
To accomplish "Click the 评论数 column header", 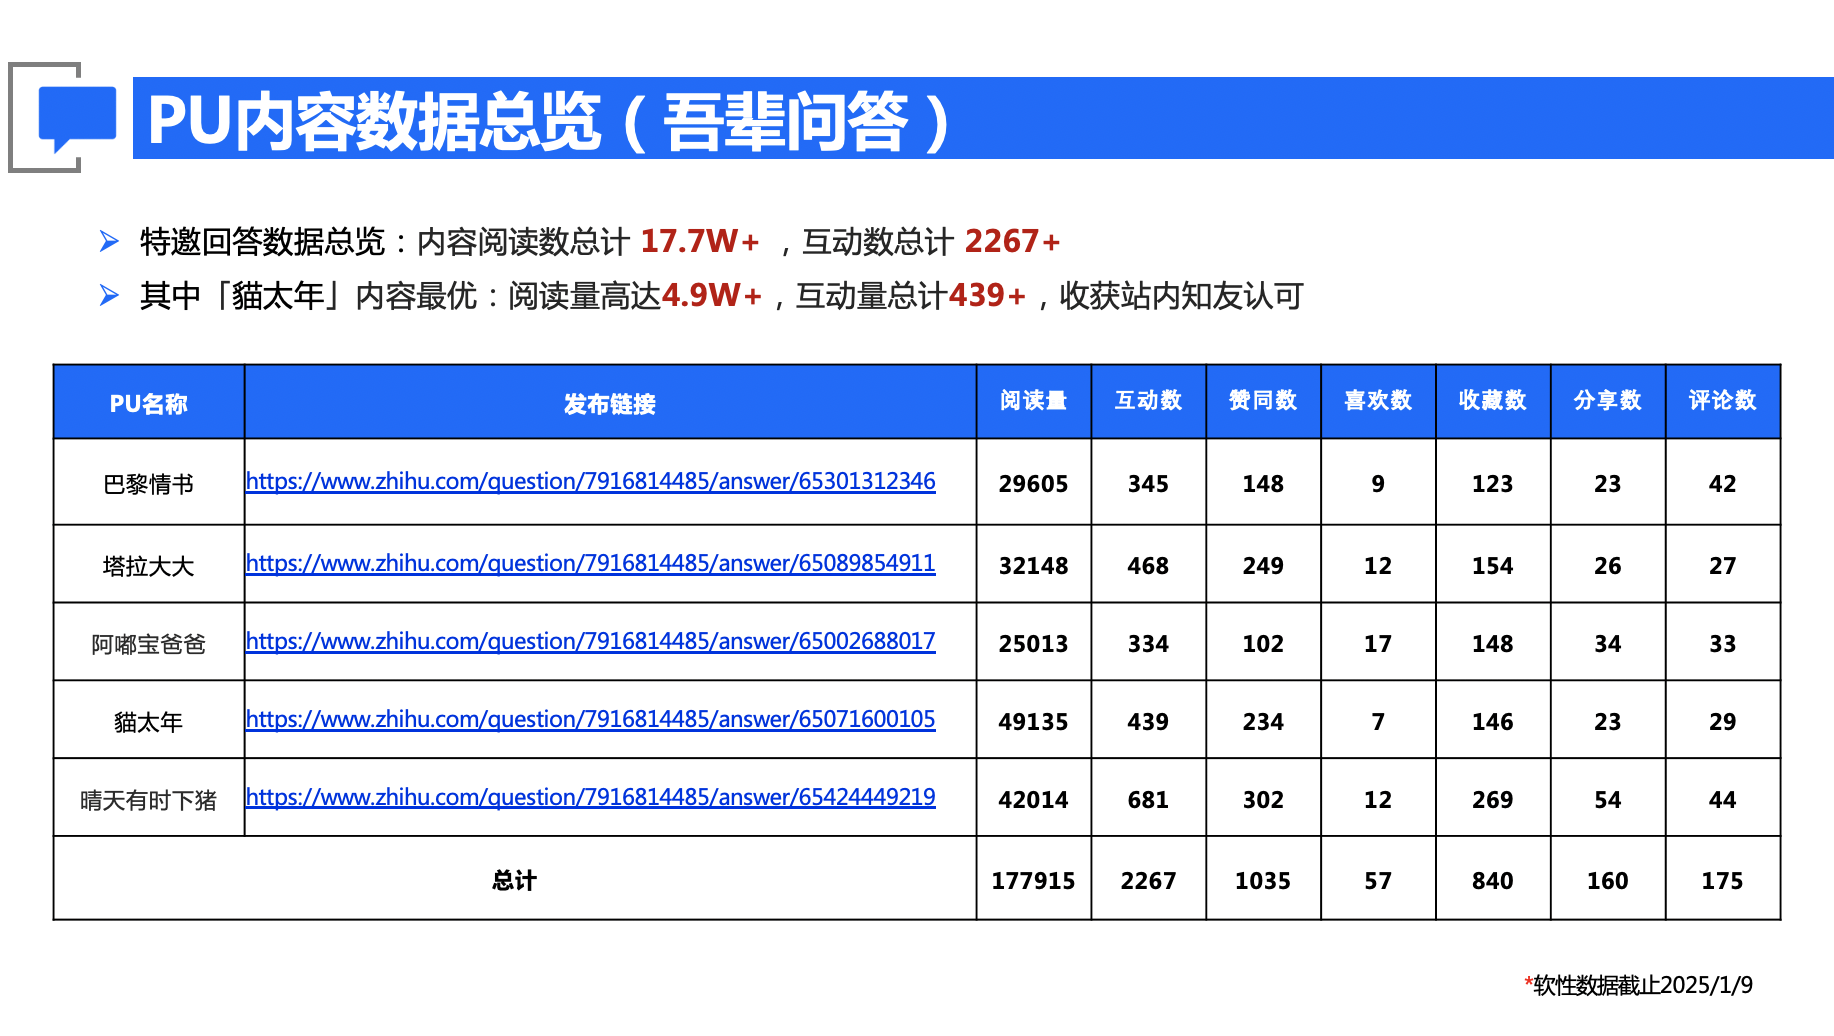I will point(1722,401).
